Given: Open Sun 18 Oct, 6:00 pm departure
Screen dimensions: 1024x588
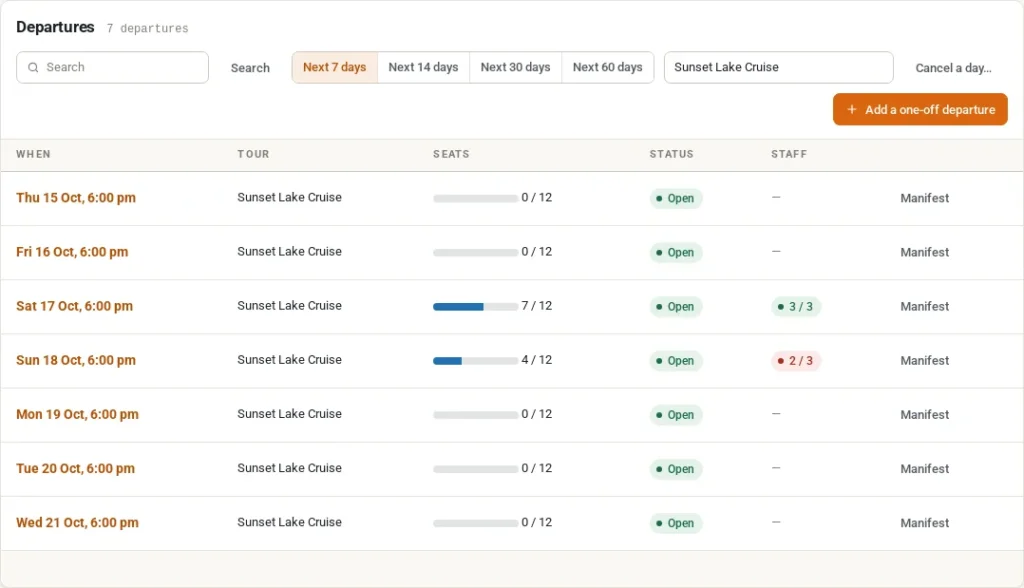Looking at the screenshot, I should pyautogui.click(x=76, y=361).
